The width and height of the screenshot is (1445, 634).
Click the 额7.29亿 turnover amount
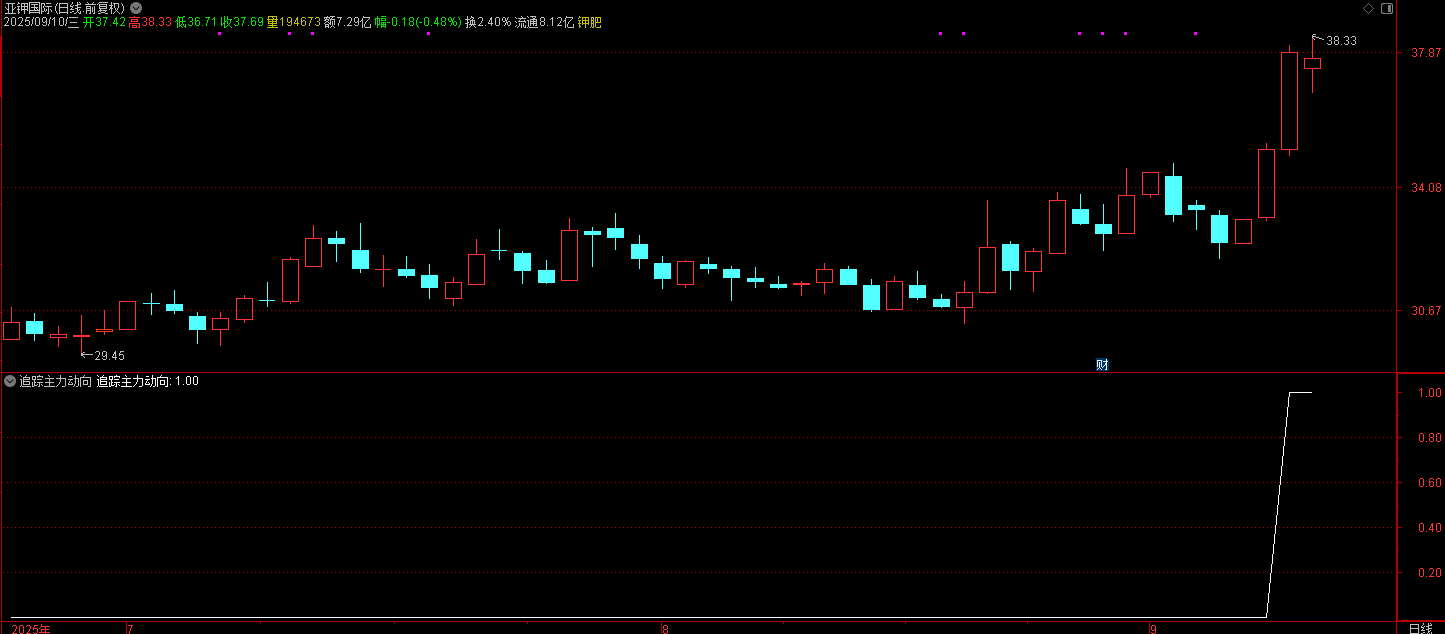347,22
